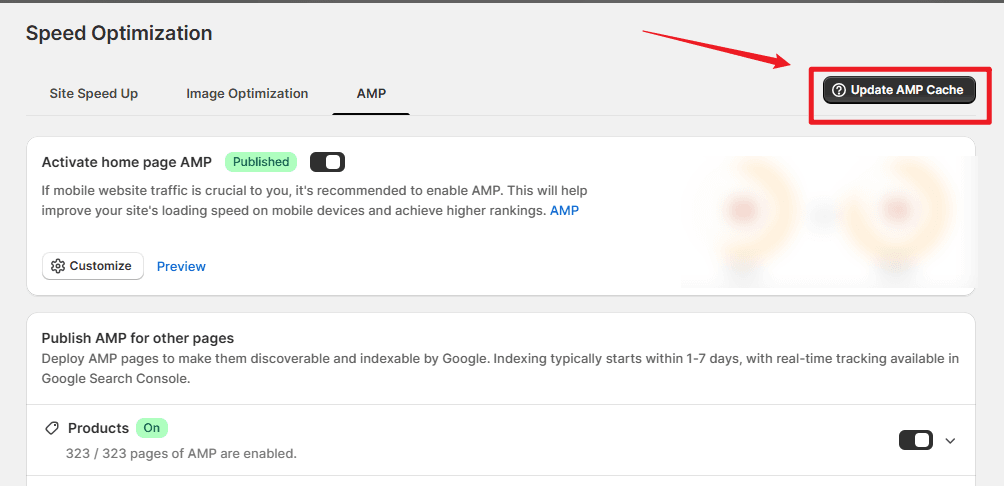Toggle the Activate home page AMP switch

click(327, 162)
